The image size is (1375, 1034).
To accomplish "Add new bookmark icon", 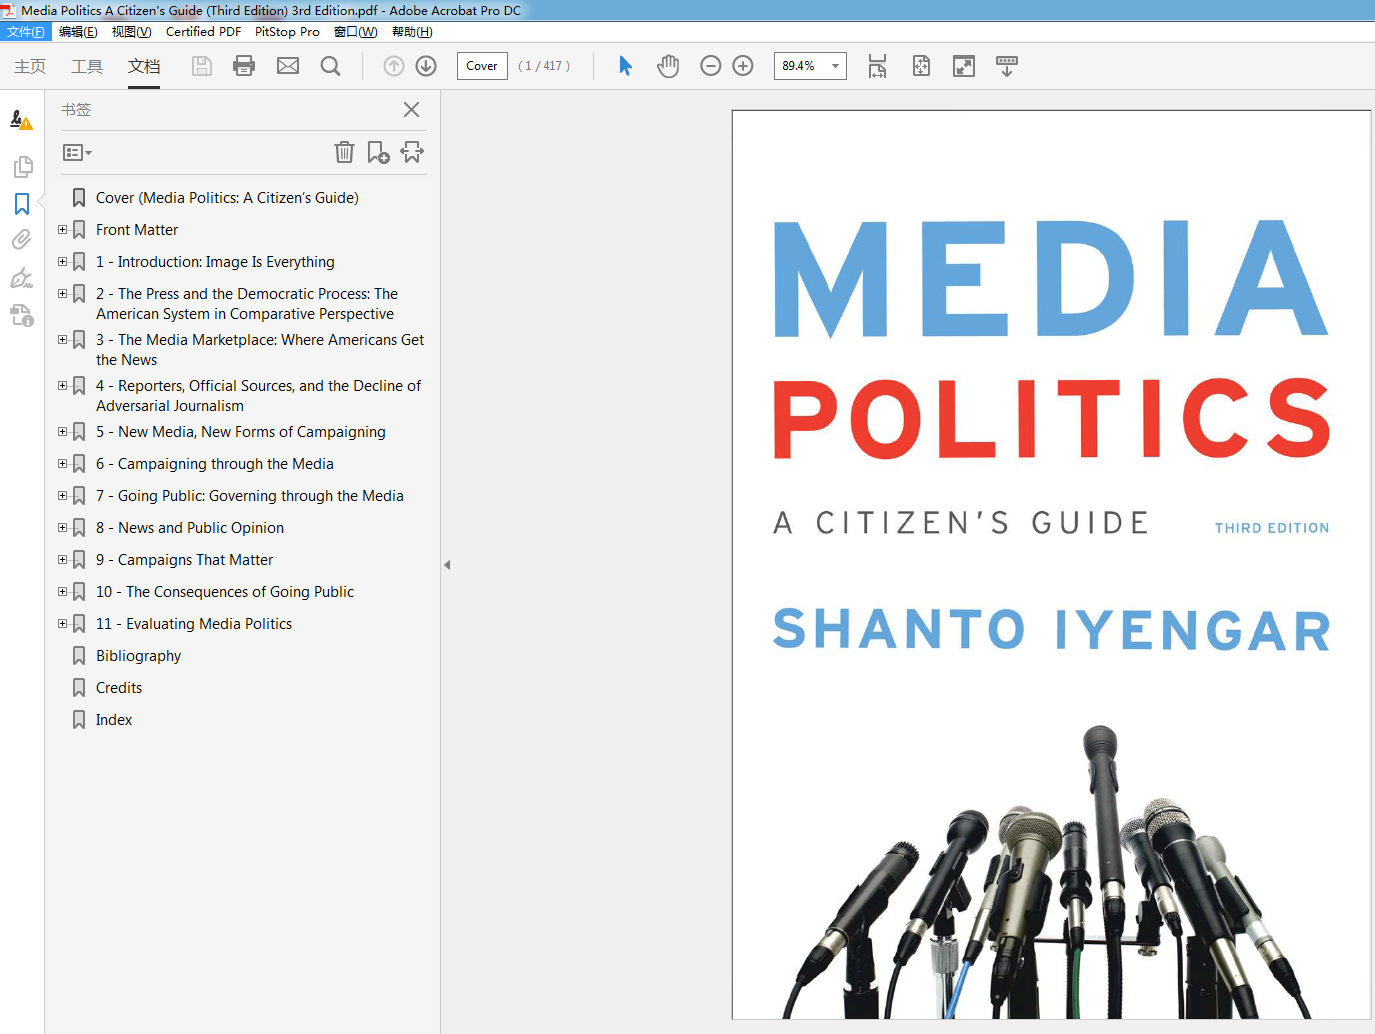I will pyautogui.click(x=378, y=152).
